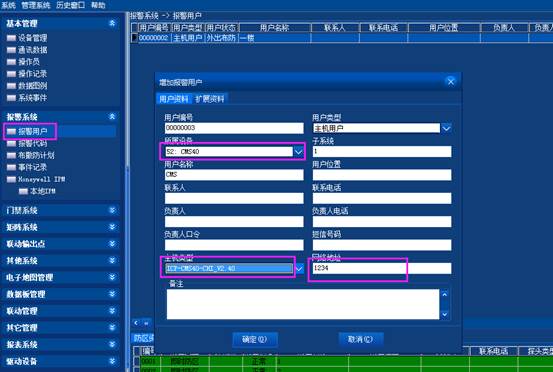This screenshot has height=372, width=553.
Task: Click the 用户名称 field containing CMS
Action: pos(234,175)
